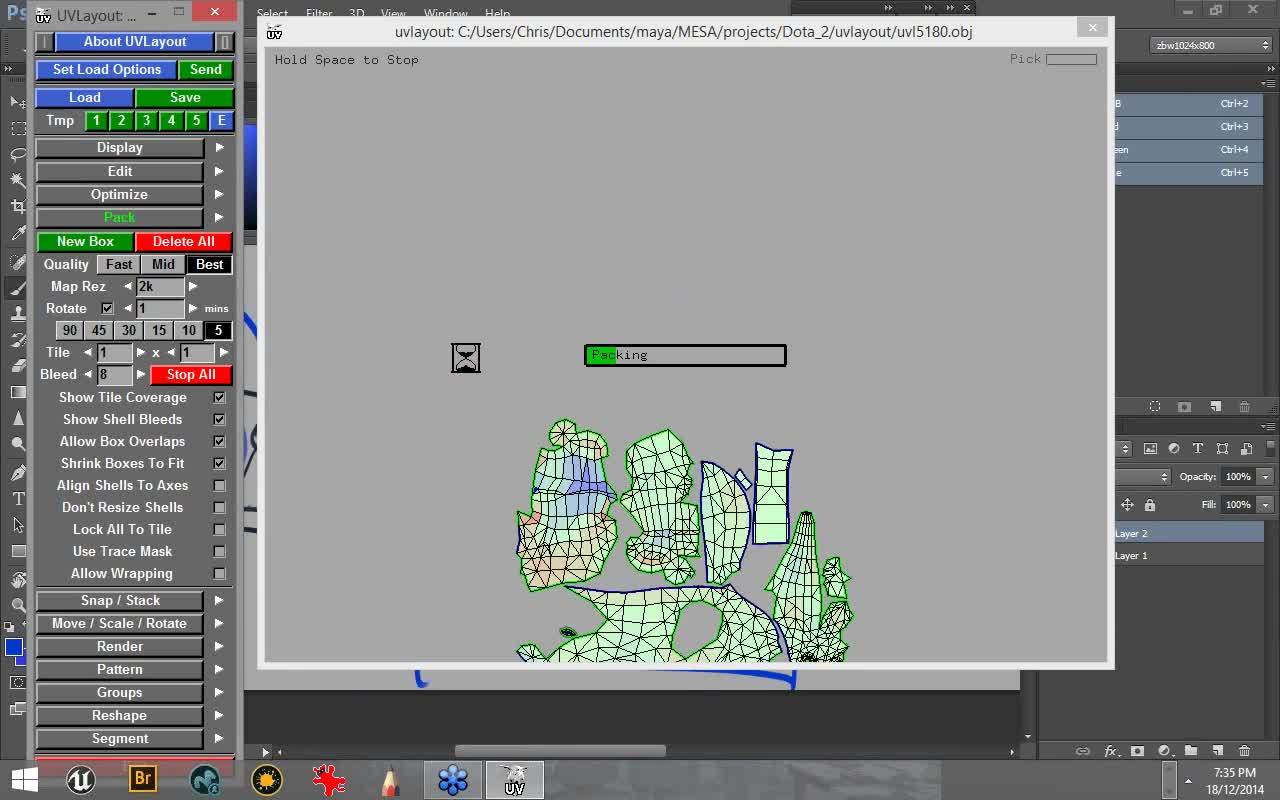Open Unreal Engine from the taskbar
The image size is (1280, 800).
tap(81, 779)
